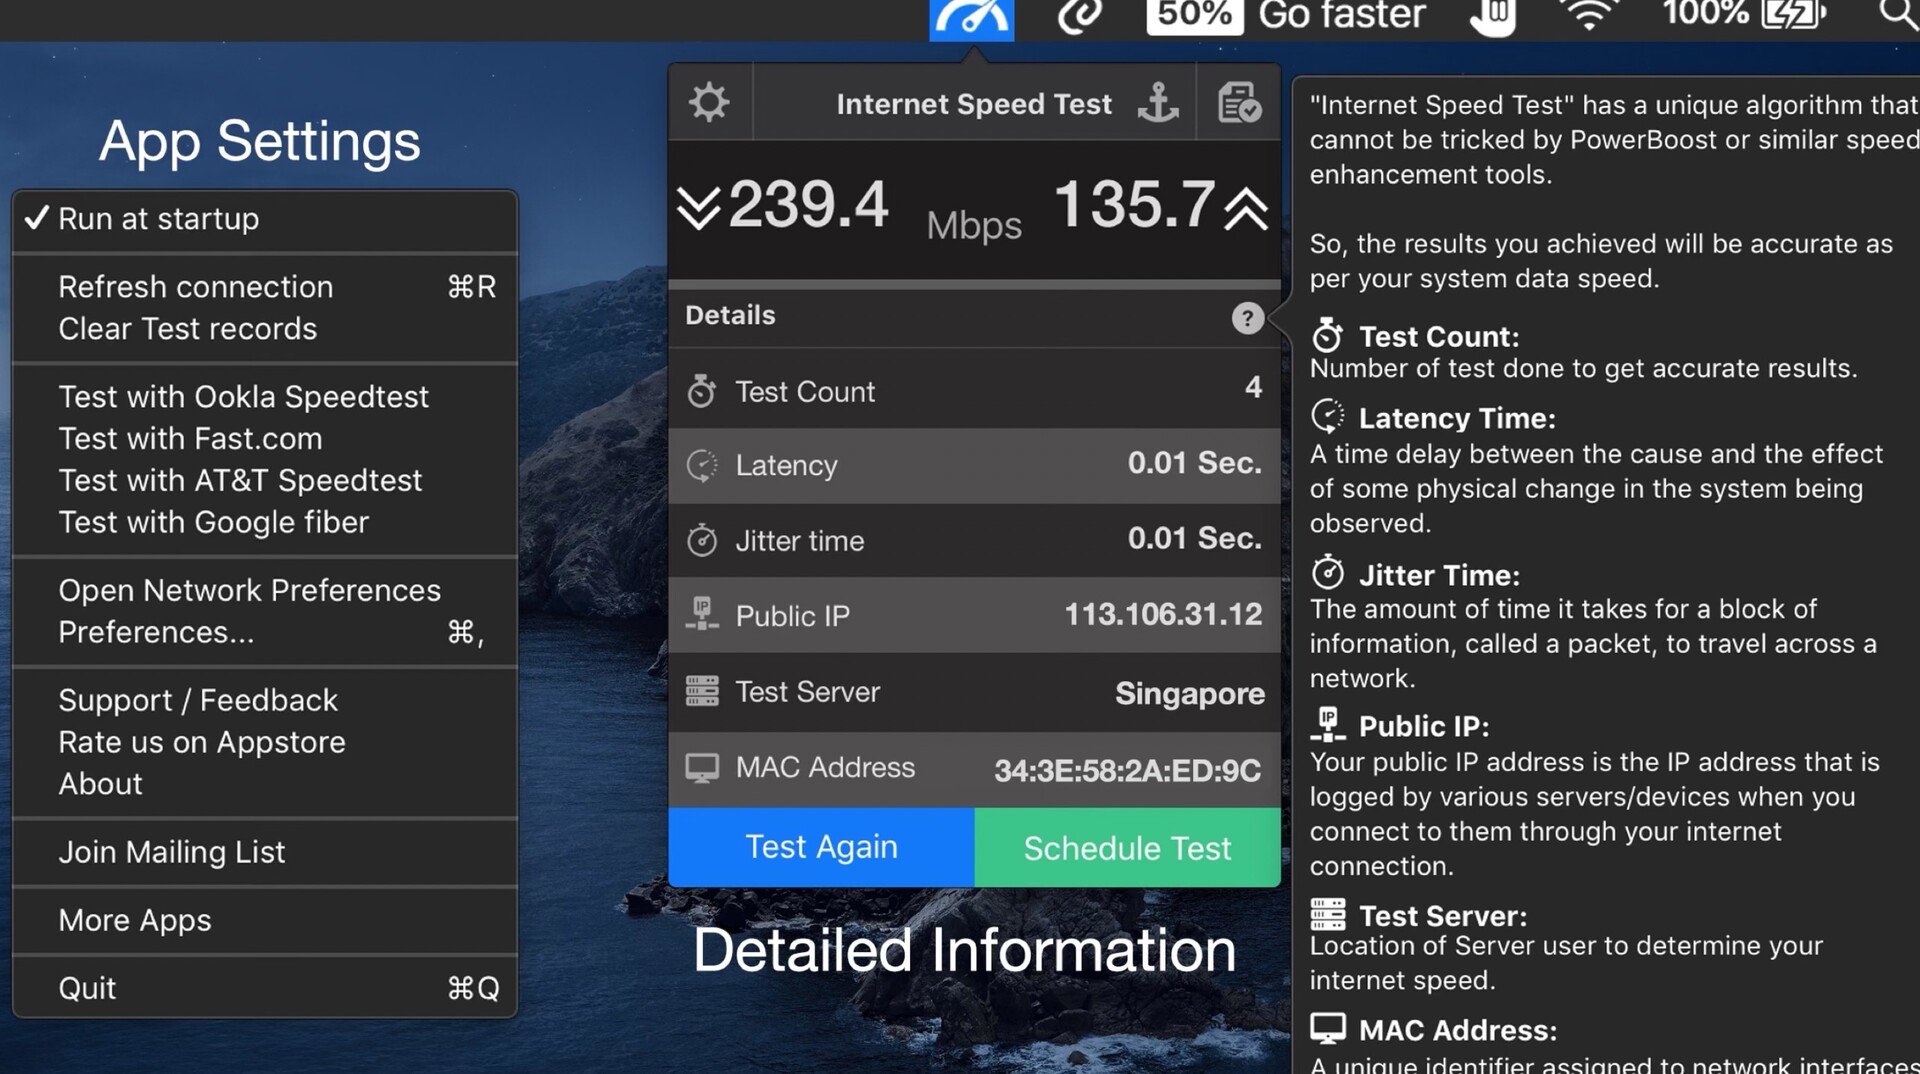The height and width of the screenshot is (1074, 1920).
Task: Click the Public IP icon in the help panel
Action: click(x=1328, y=724)
